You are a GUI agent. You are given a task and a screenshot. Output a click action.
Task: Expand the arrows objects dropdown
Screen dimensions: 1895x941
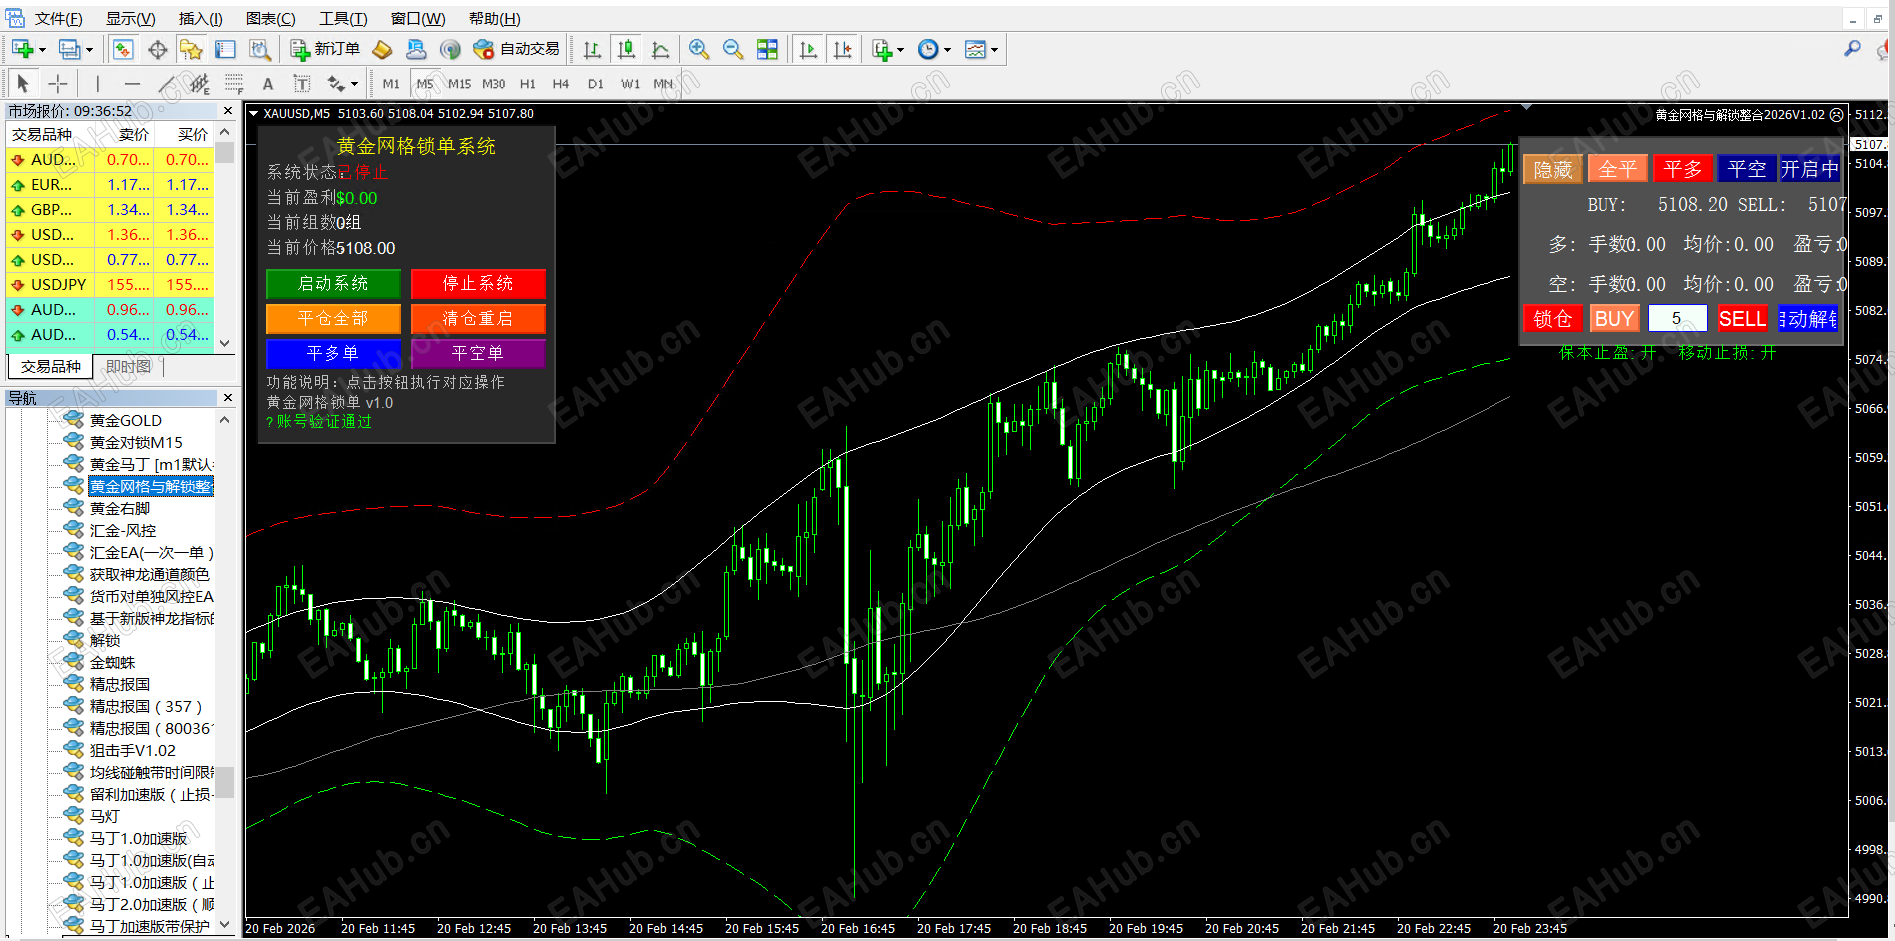[x=354, y=85]
